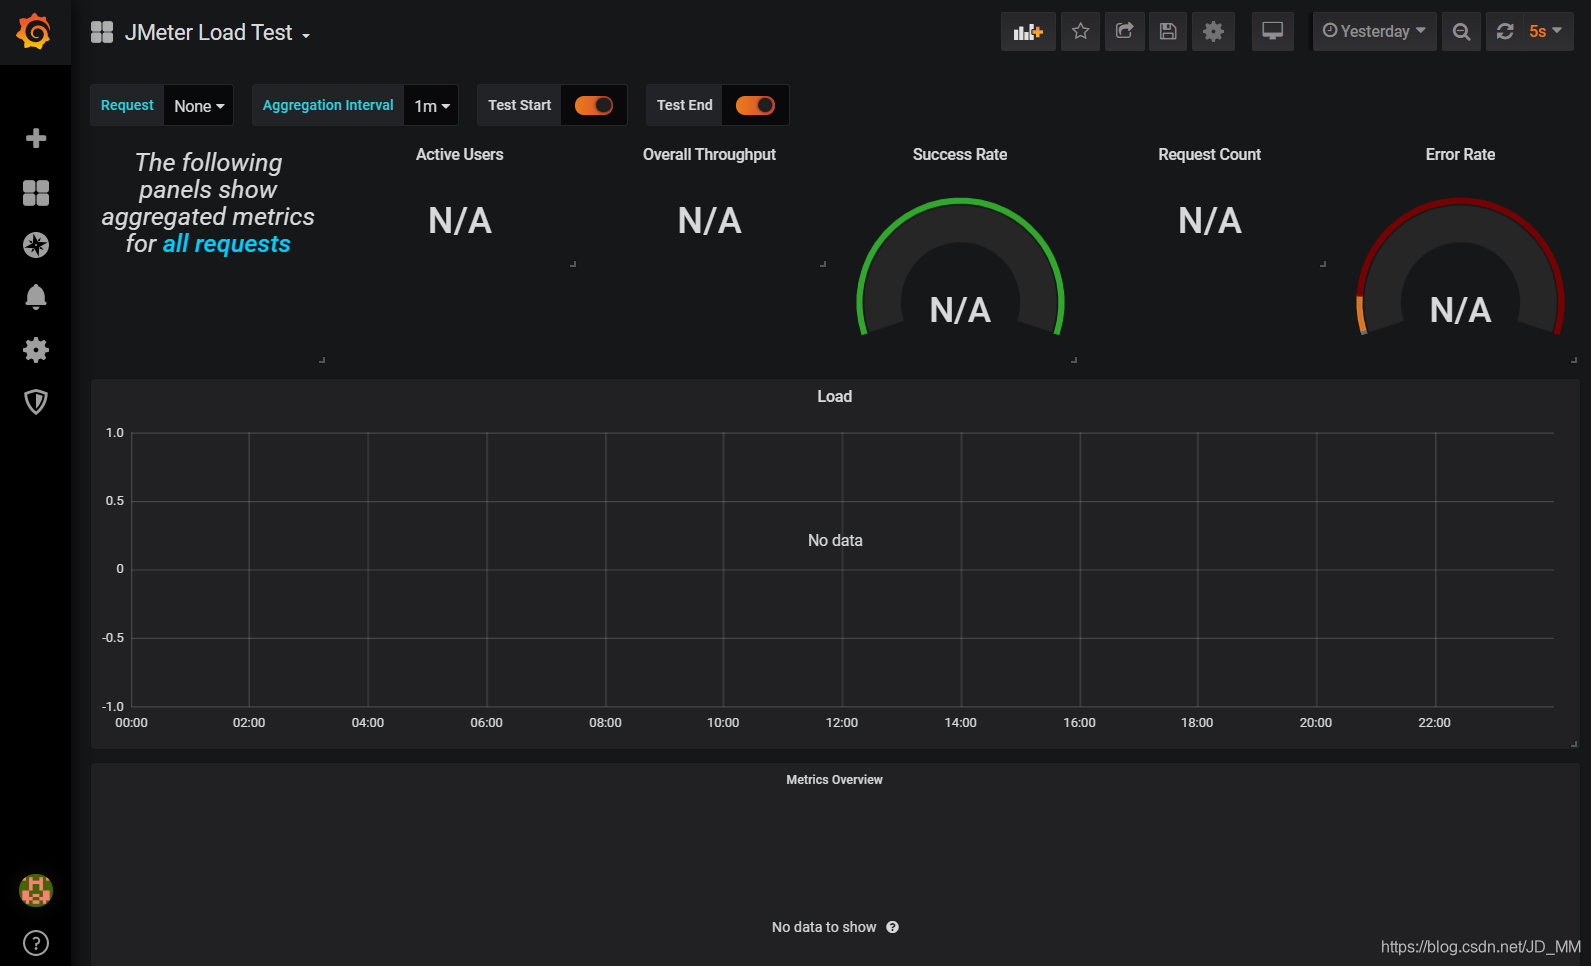Screen dimensions: 1591x966
Task: Click the 'No data to show' text
Action: (x=824, y=927)
